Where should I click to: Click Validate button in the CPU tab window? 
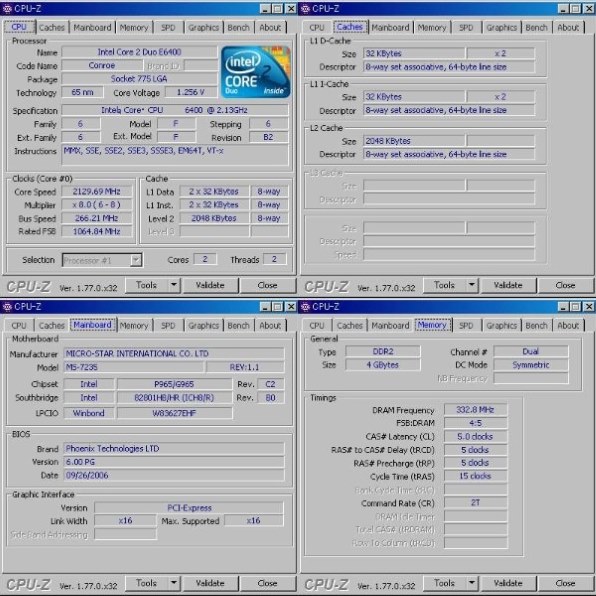pos(210,285)
